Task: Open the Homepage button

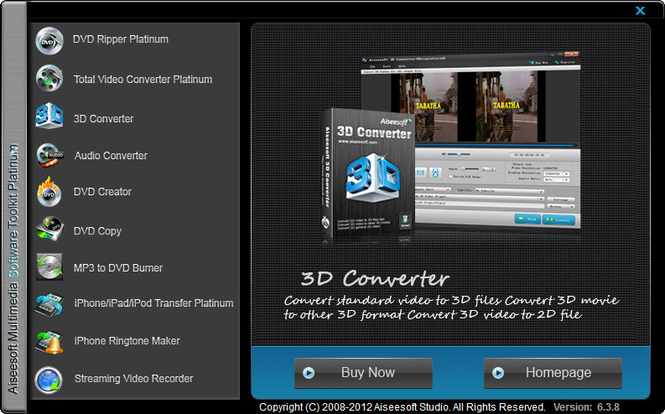Action: pyautogui.click(x=553, y=373)
